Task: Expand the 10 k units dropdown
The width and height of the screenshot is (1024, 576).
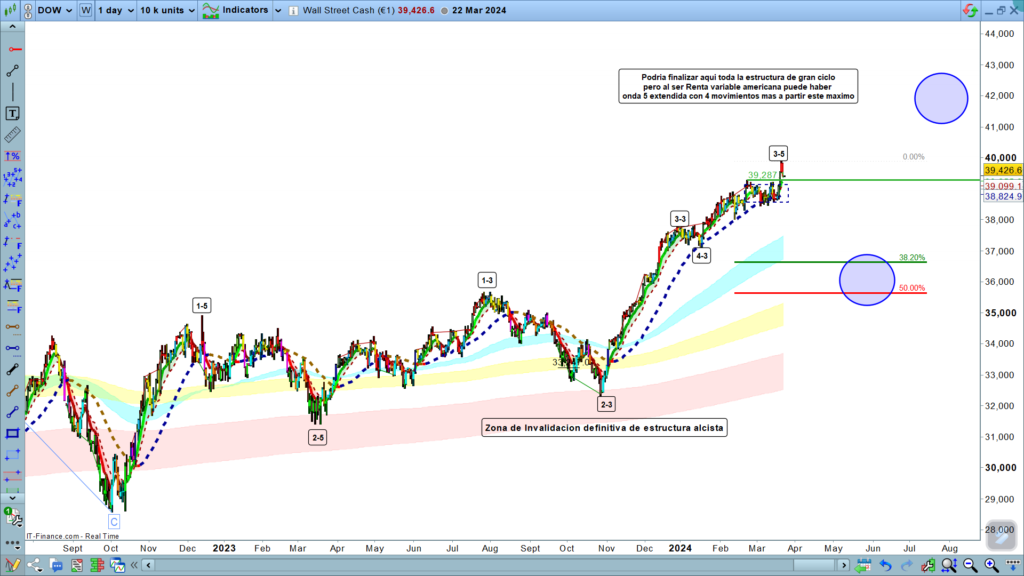Action: pos(166,10)
